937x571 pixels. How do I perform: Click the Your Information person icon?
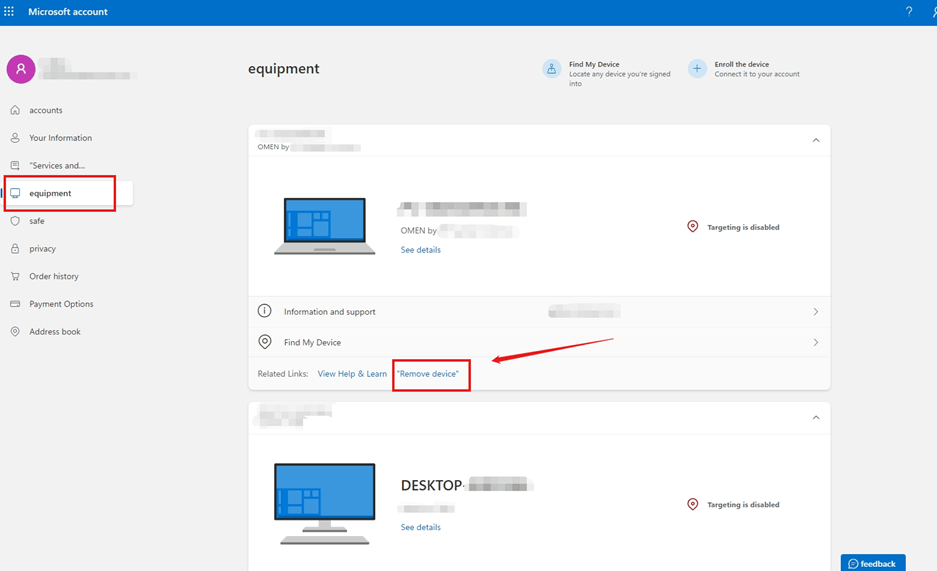(15, 137)
